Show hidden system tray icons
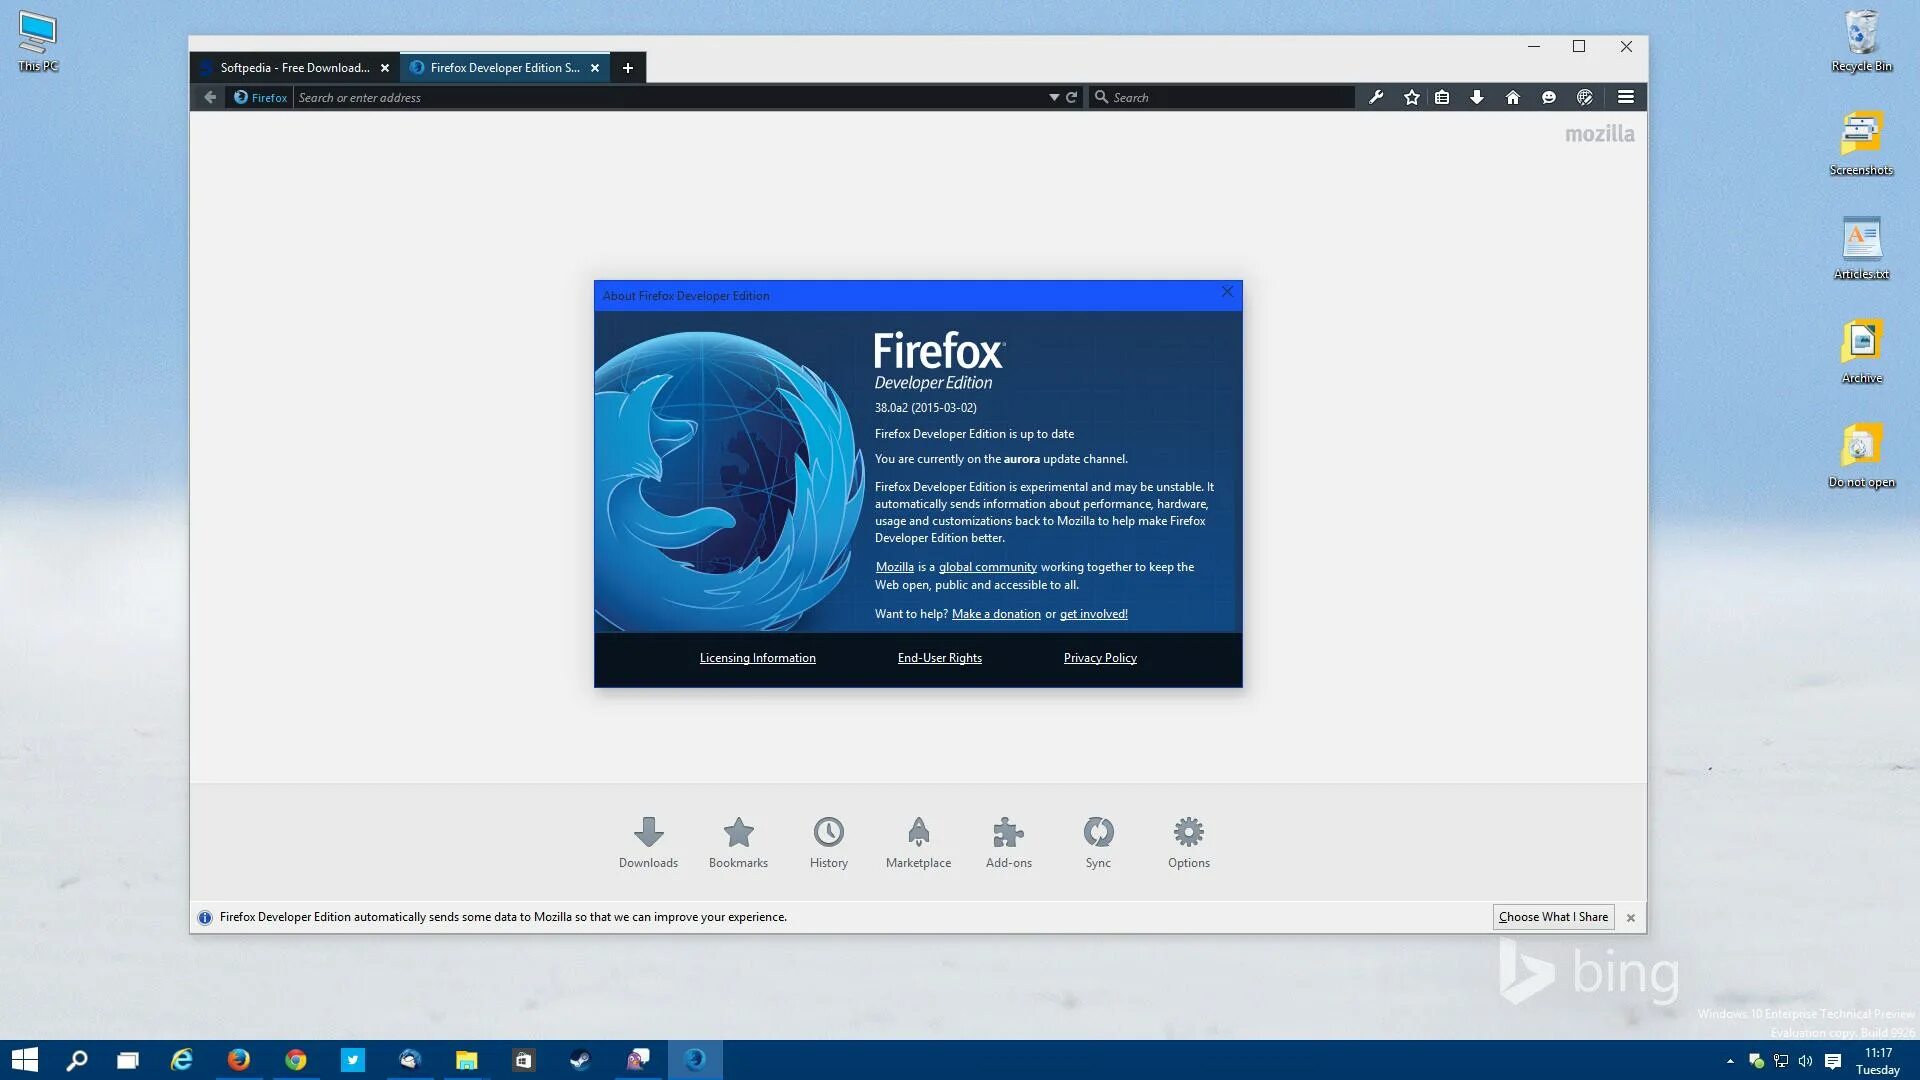Image resolution: width=1920 pixels, height=1080 pixels. click(x=1730, y=1061)
